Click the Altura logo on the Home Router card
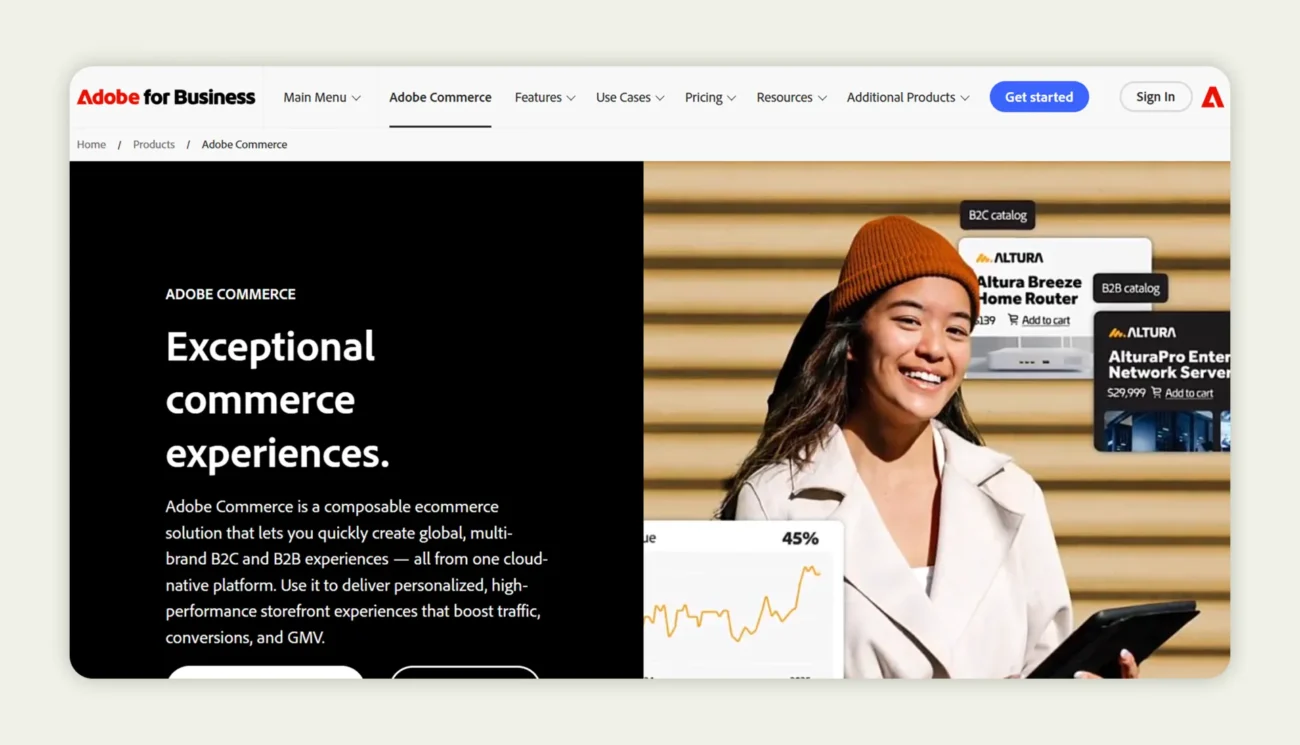Image resolution: width=1300 pixels, height=745 pixels. click(x=1010, y=257)
